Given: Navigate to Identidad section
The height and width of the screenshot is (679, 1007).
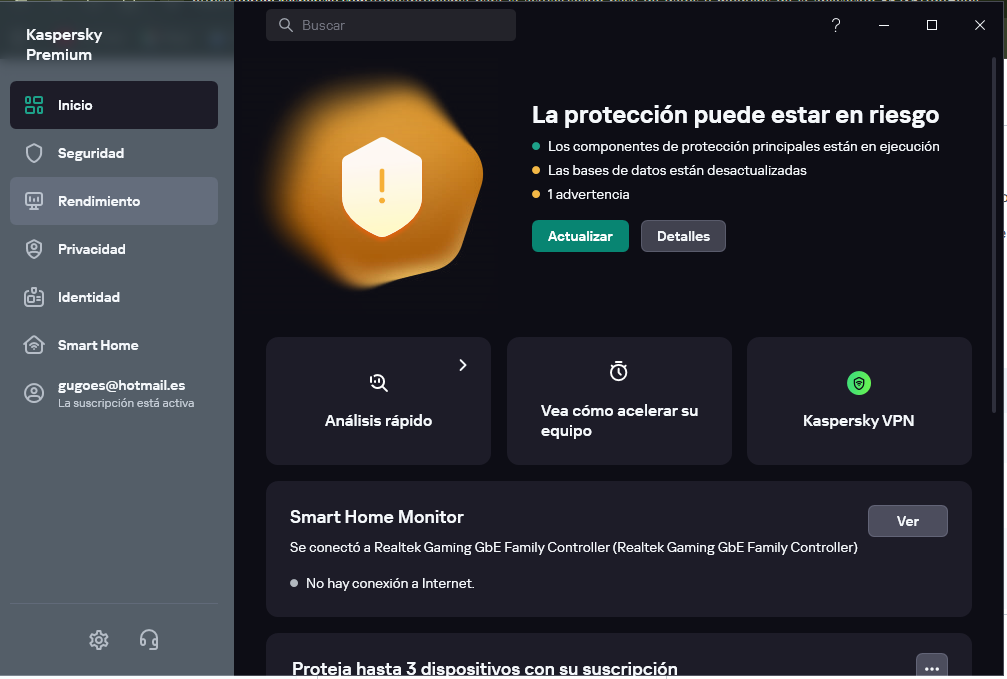Looking at the screenshot, I should click(114, 297).
